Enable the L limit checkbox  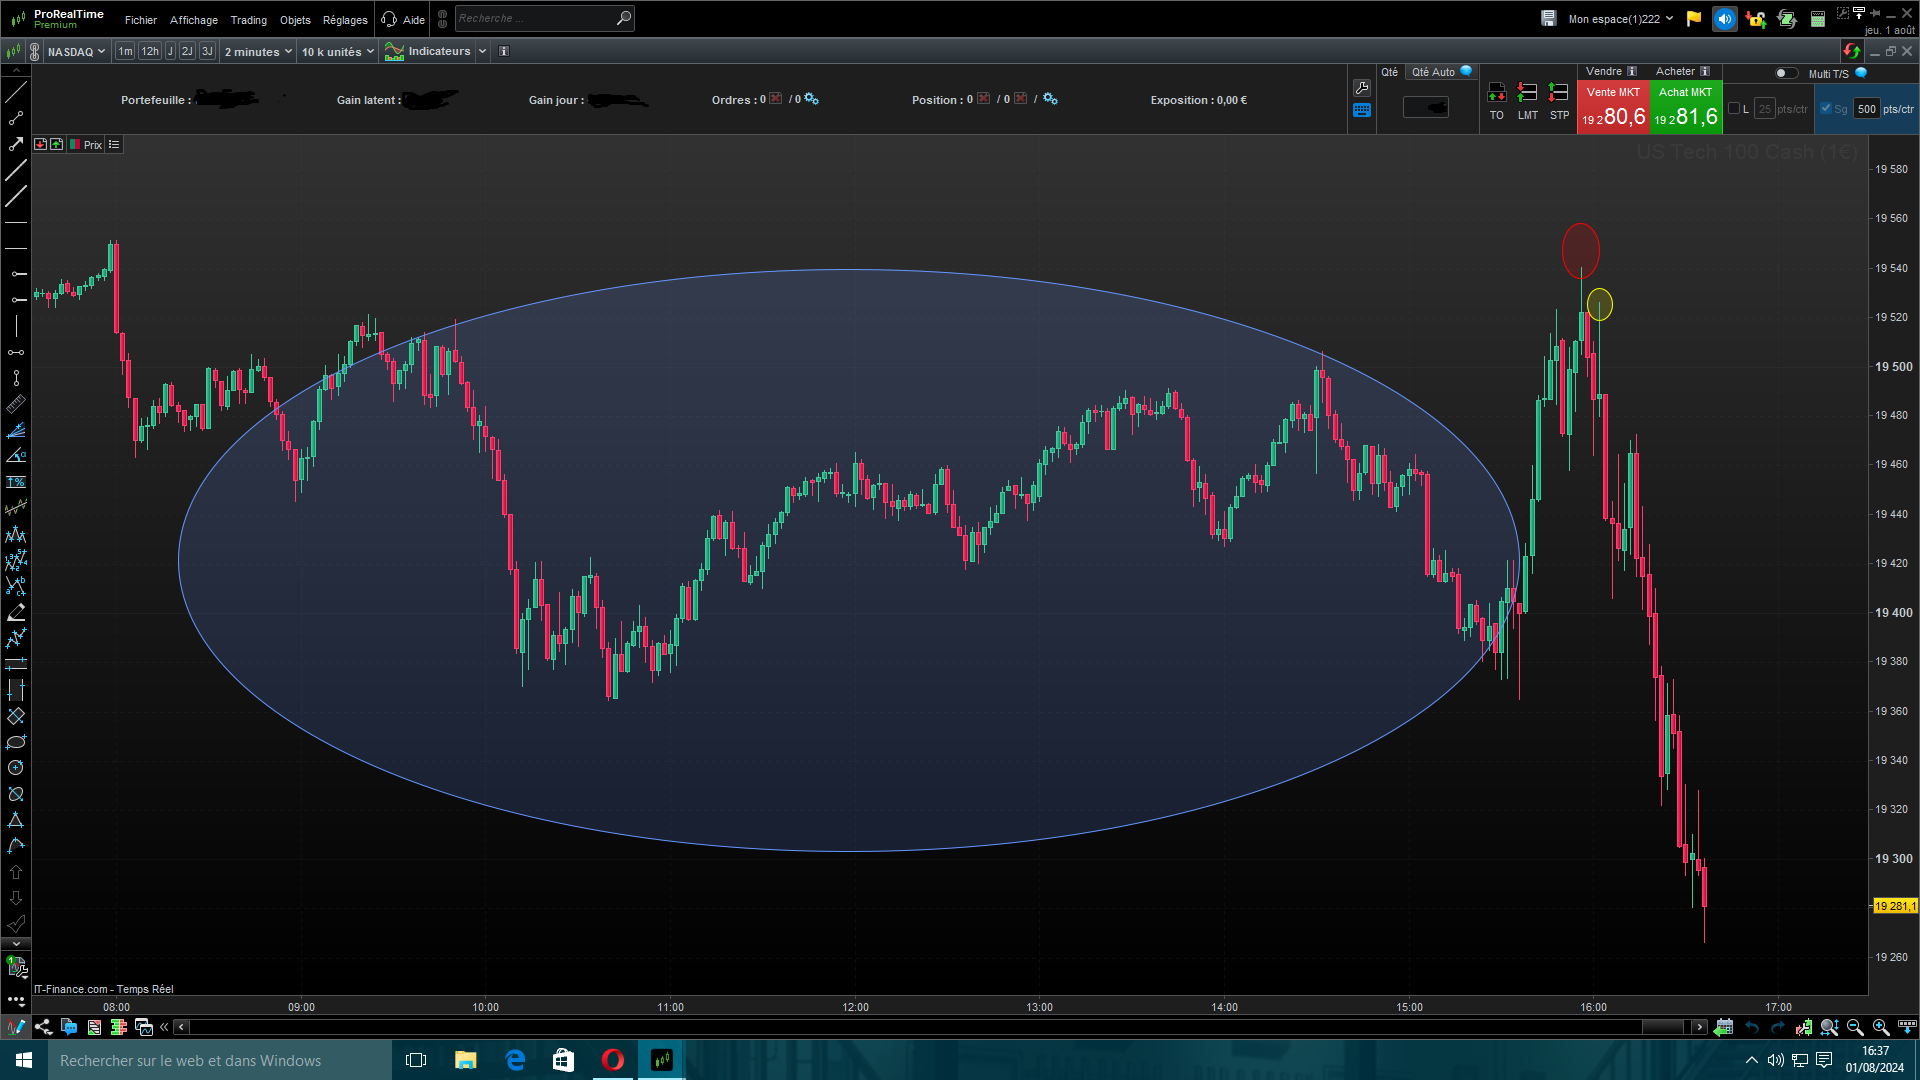pos(1734,109)
